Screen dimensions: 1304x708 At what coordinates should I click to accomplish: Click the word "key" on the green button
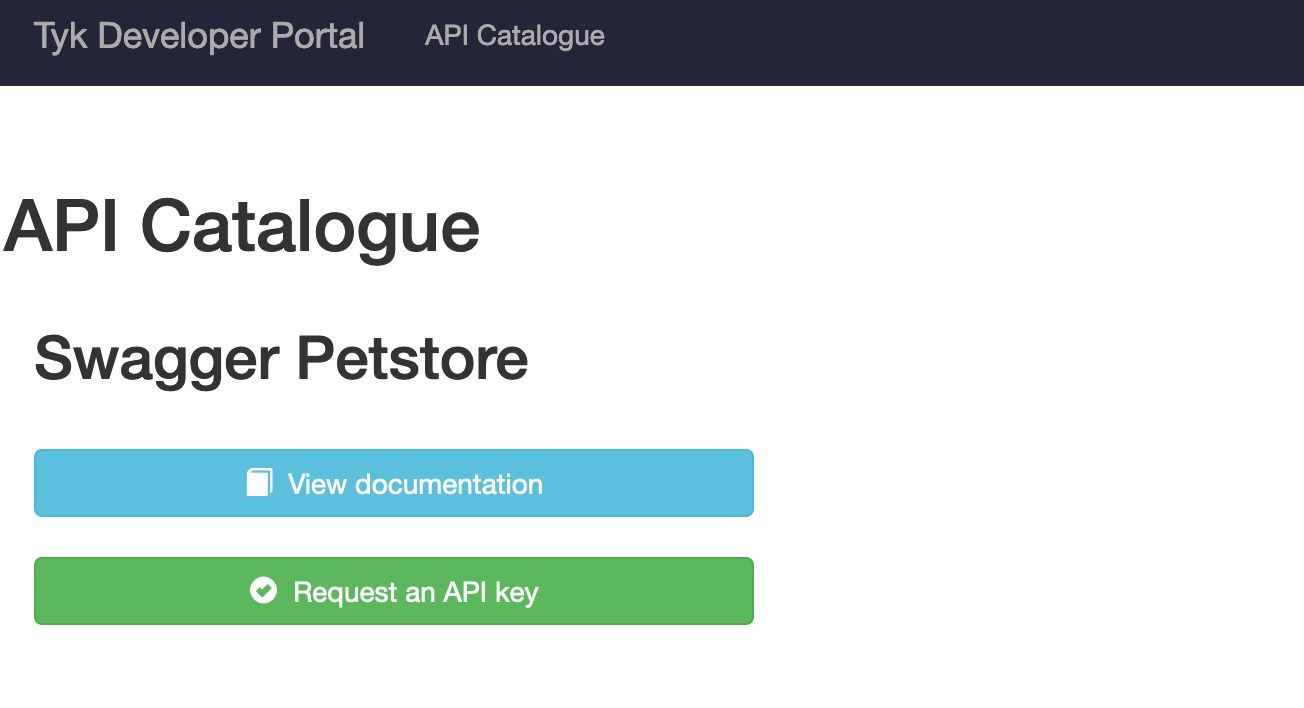(x=516, y=592)
